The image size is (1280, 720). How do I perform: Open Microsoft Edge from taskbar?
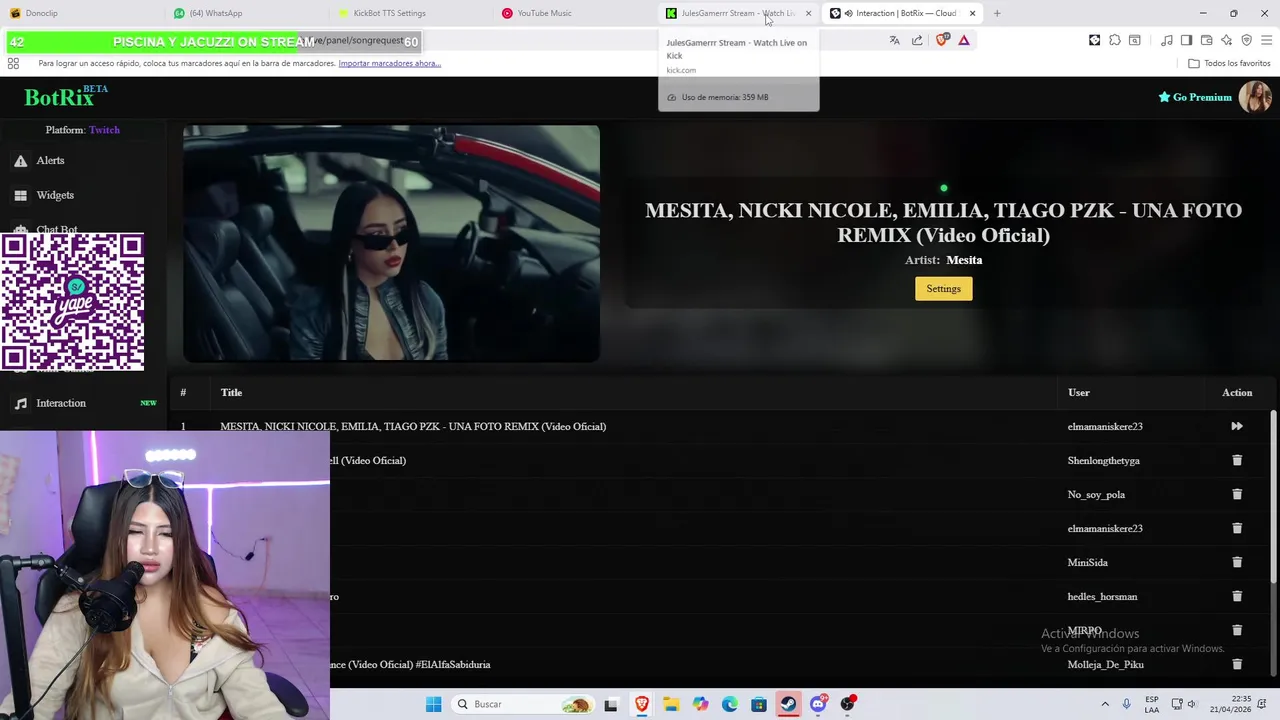pyautogui.click(x=729, y=704)
